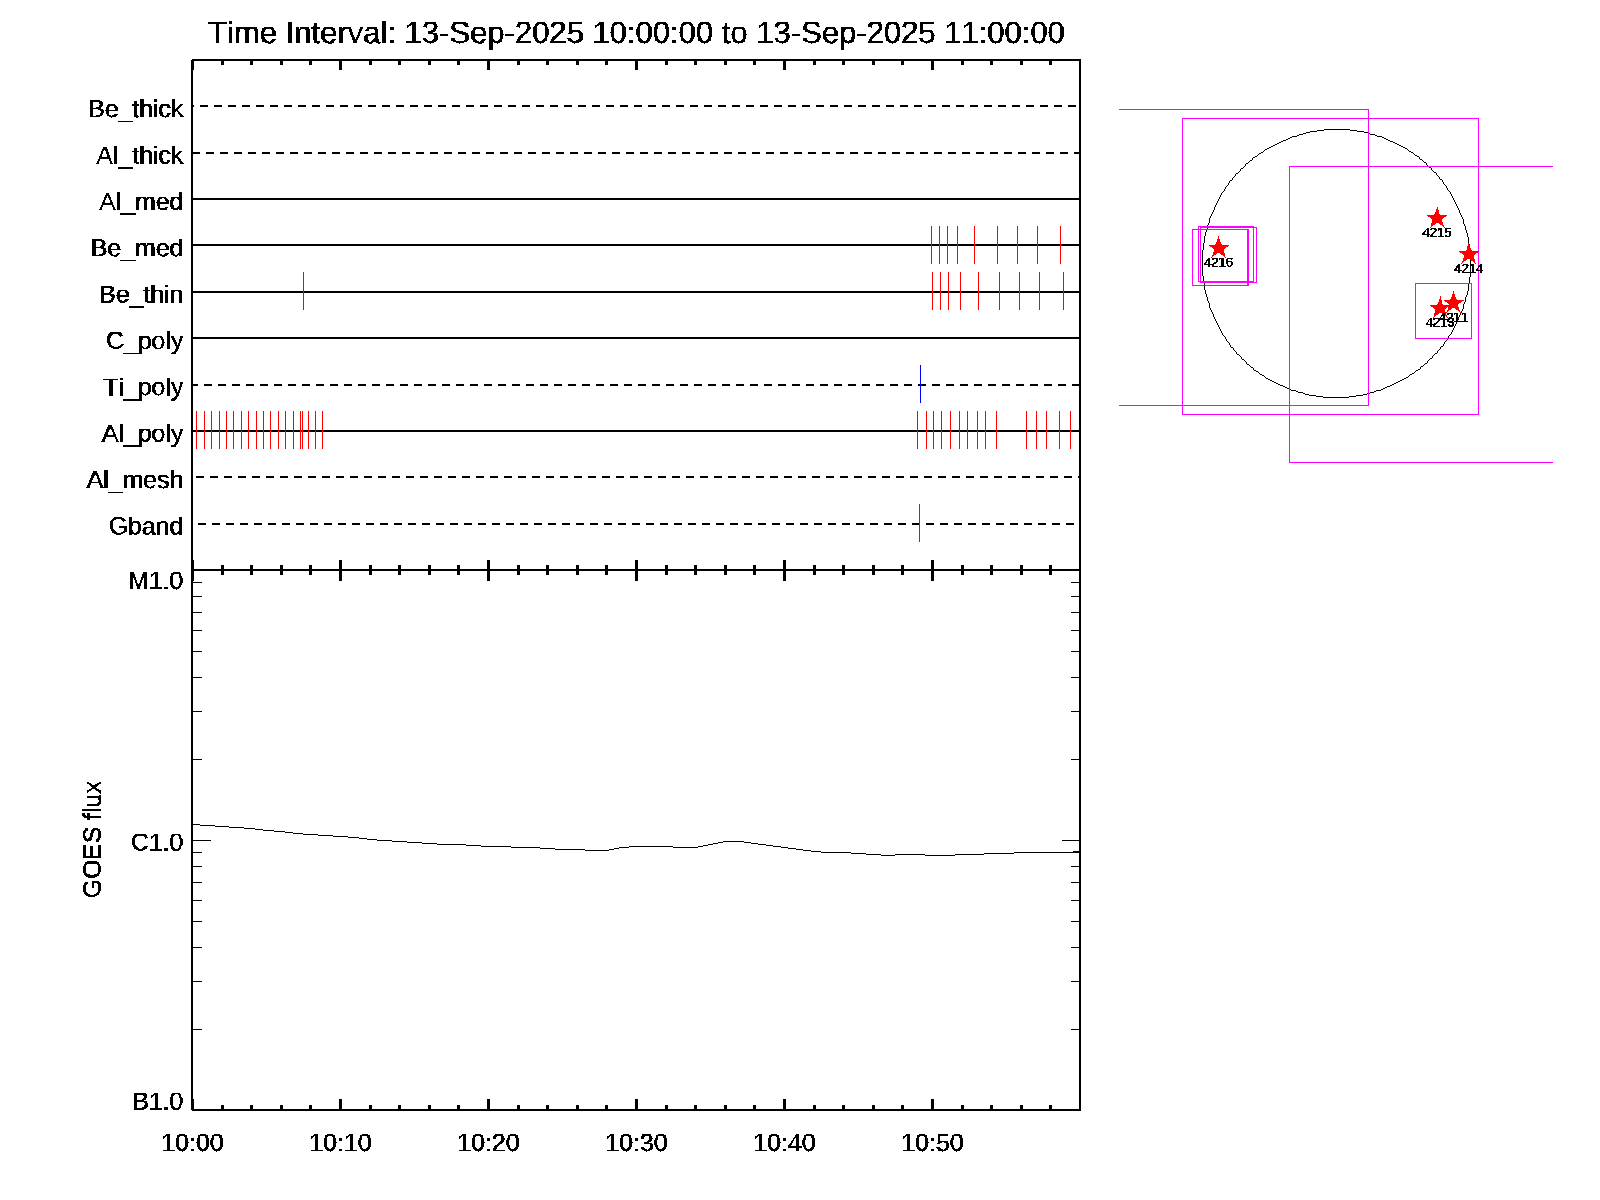Click the Be_thick filter label

pyautogui.click(x=136, y=109)
